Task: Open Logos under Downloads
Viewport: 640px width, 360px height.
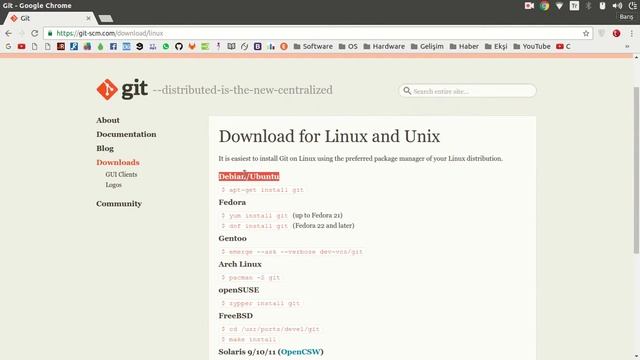Action: (113, 185)
